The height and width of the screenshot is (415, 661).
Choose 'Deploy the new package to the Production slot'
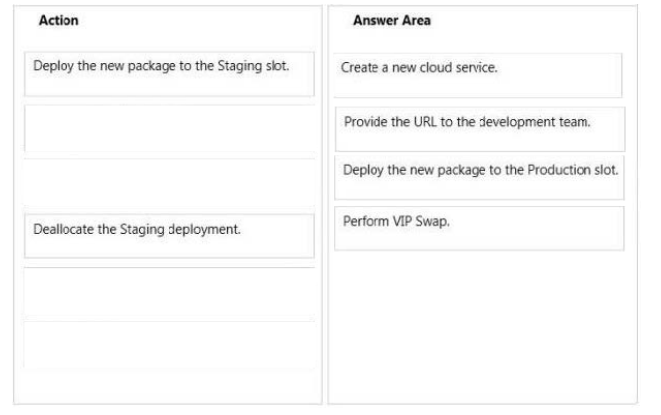(x=479, y=178)
